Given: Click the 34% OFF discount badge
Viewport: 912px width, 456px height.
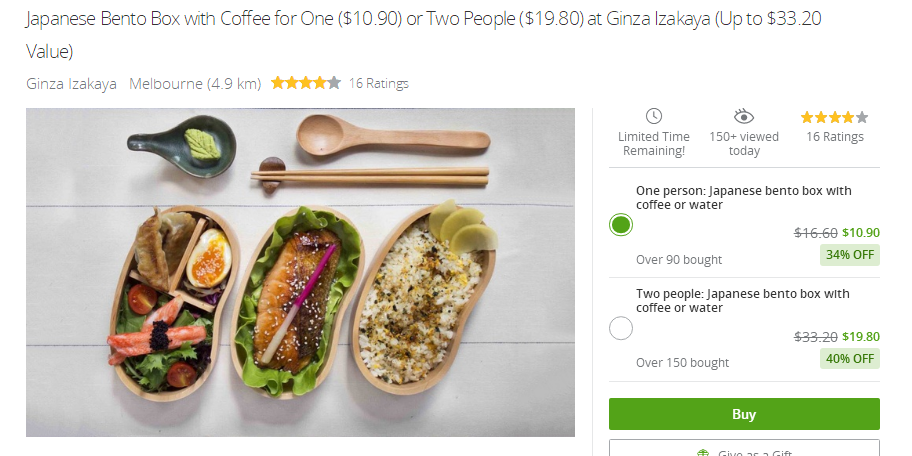Looking at the screenshot, I should 850,255.
